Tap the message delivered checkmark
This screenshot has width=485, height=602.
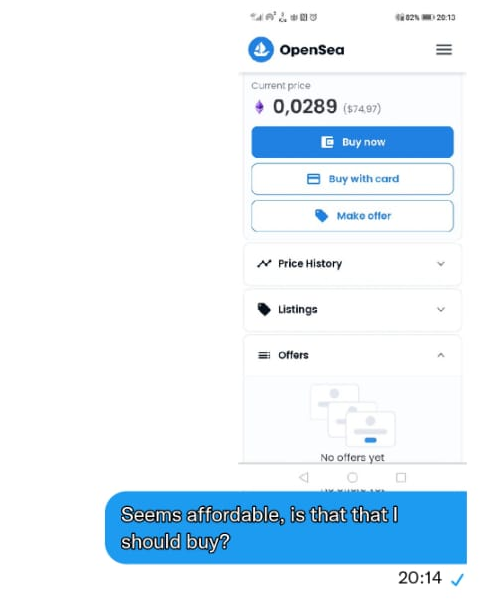457,579
